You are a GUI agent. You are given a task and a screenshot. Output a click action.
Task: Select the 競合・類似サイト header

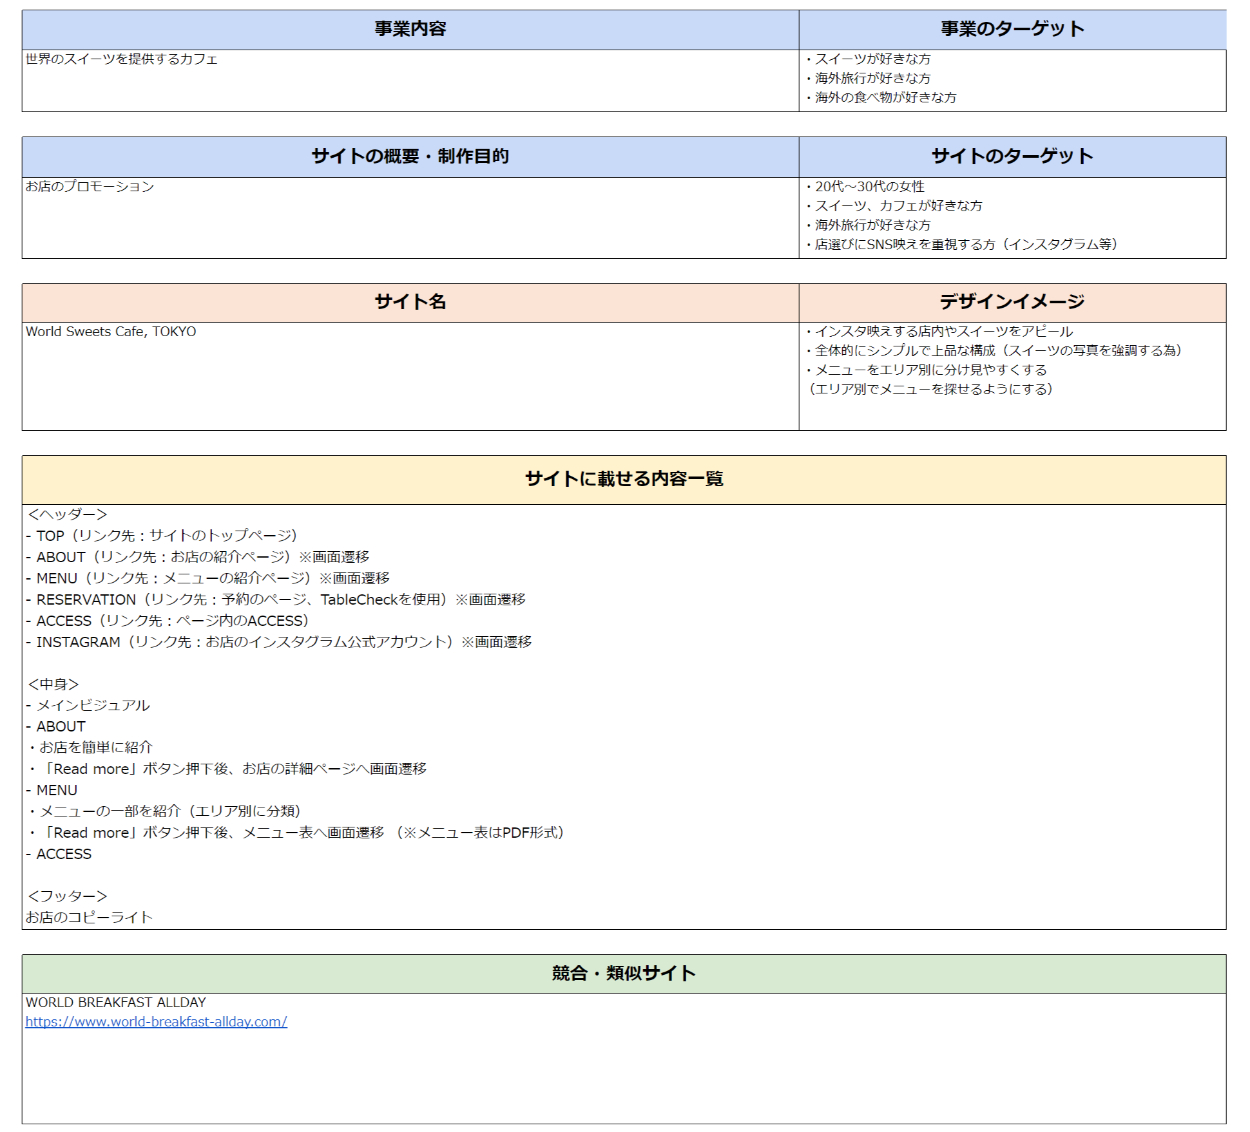tap(624, 974)
